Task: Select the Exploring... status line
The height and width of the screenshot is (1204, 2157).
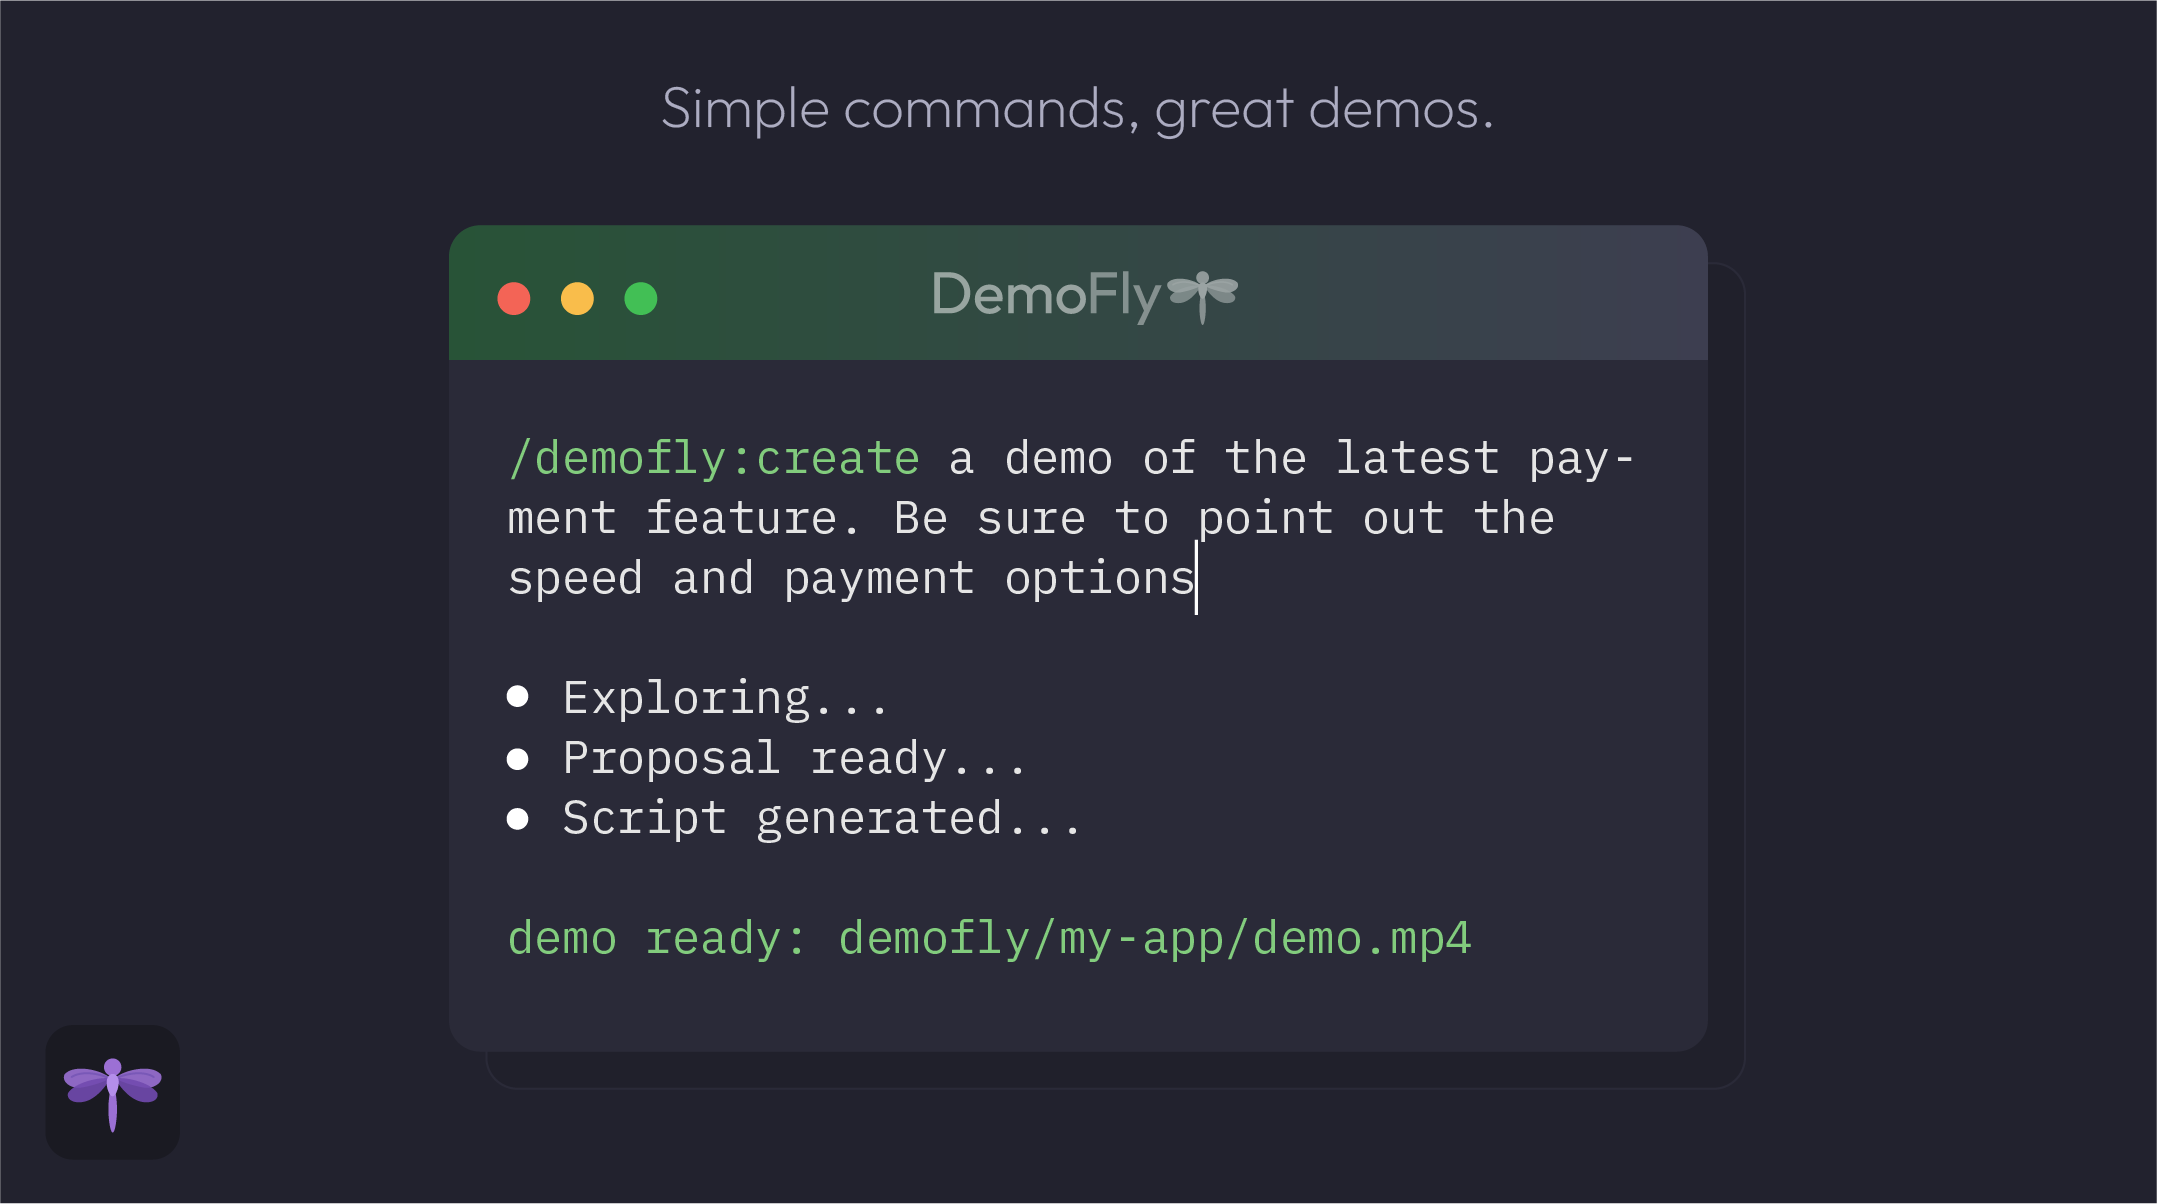Action: (724, 697)
